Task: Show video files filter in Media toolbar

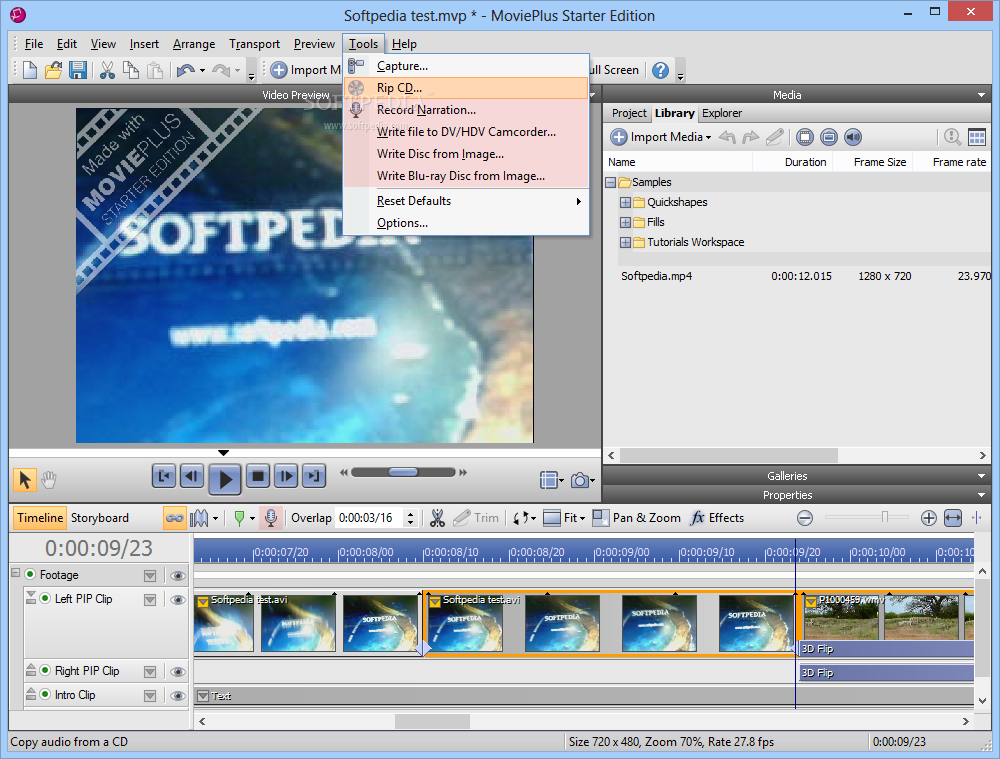Action: coord(805,136)
